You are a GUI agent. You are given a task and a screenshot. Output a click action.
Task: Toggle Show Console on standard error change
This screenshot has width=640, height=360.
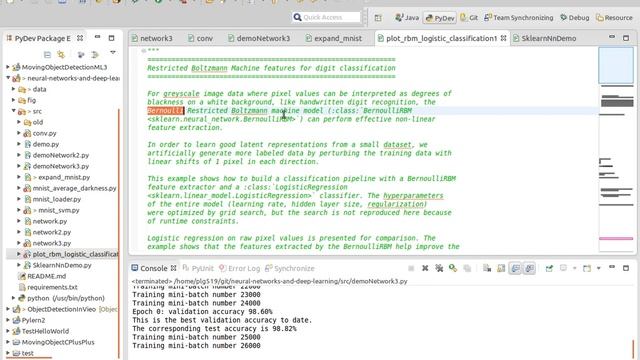(x=529, y=268)
